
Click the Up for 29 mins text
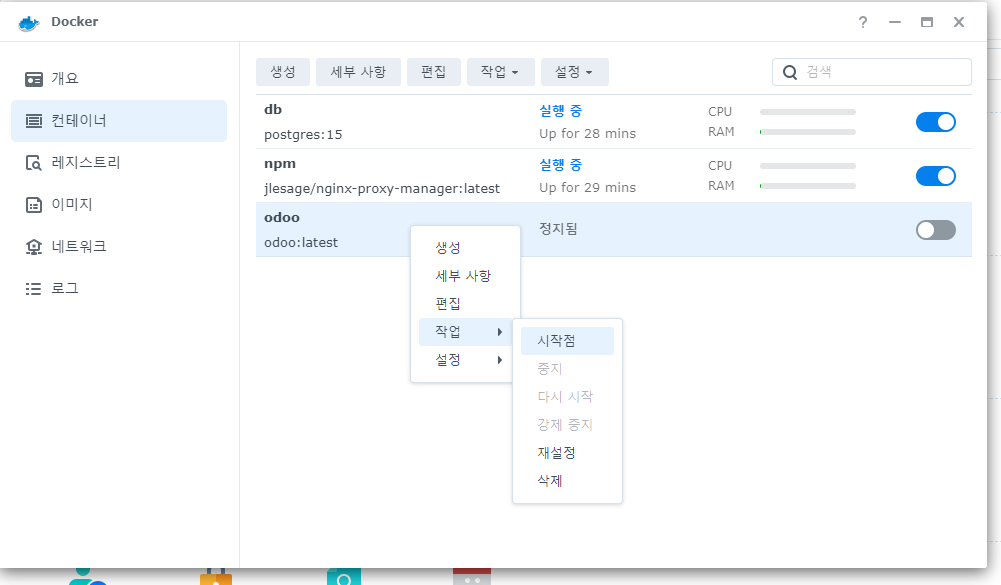point(587,187)
